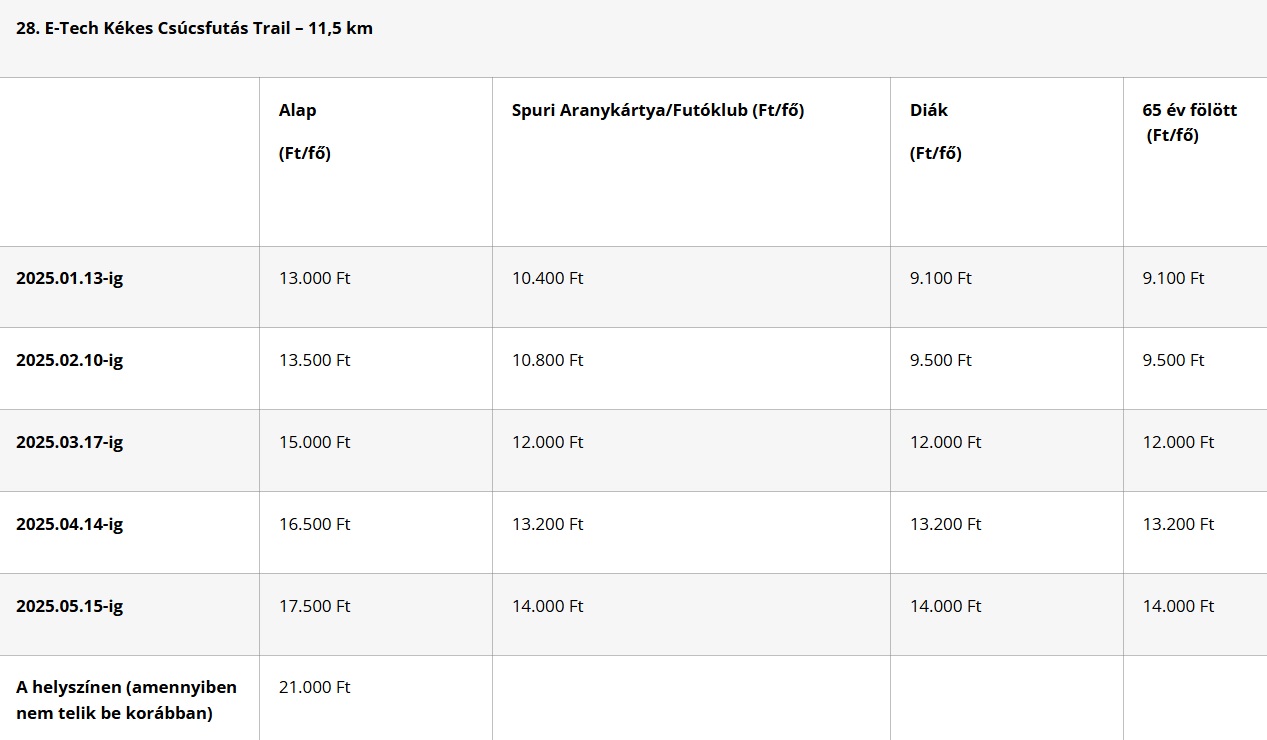Select the 13.500 Ft base price cell
Viewport: 1267px width, 740px height.
[x=315, y=360]
